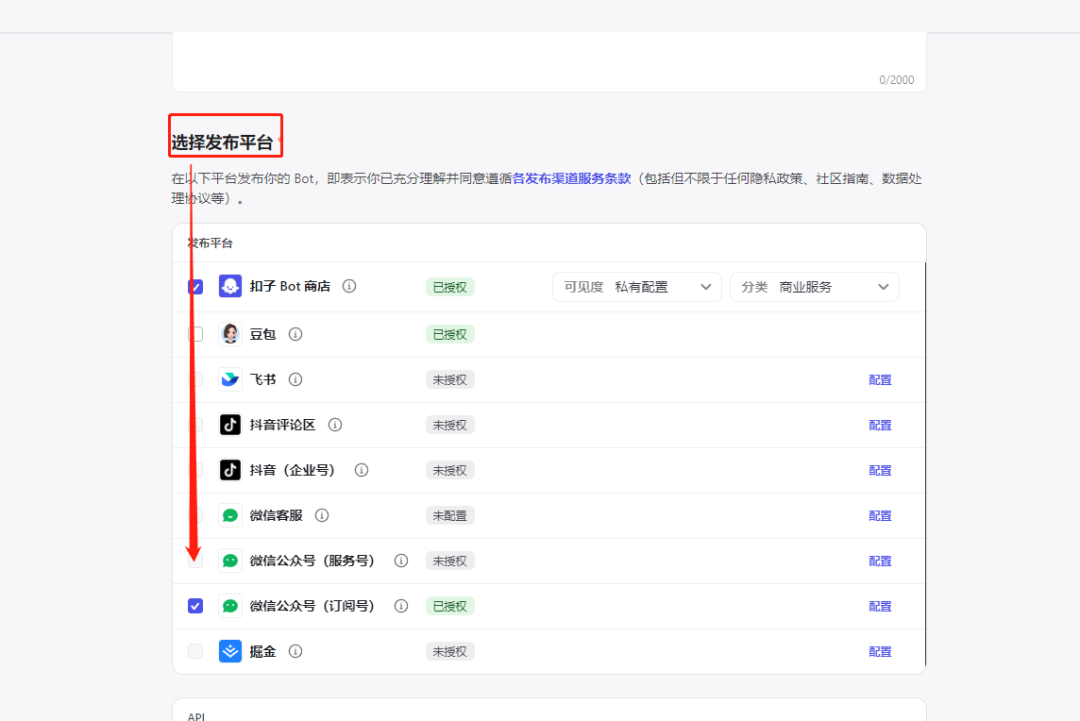Show info for 微信公众号（订阅号）

pyautogui.click(x=401, y=606)
